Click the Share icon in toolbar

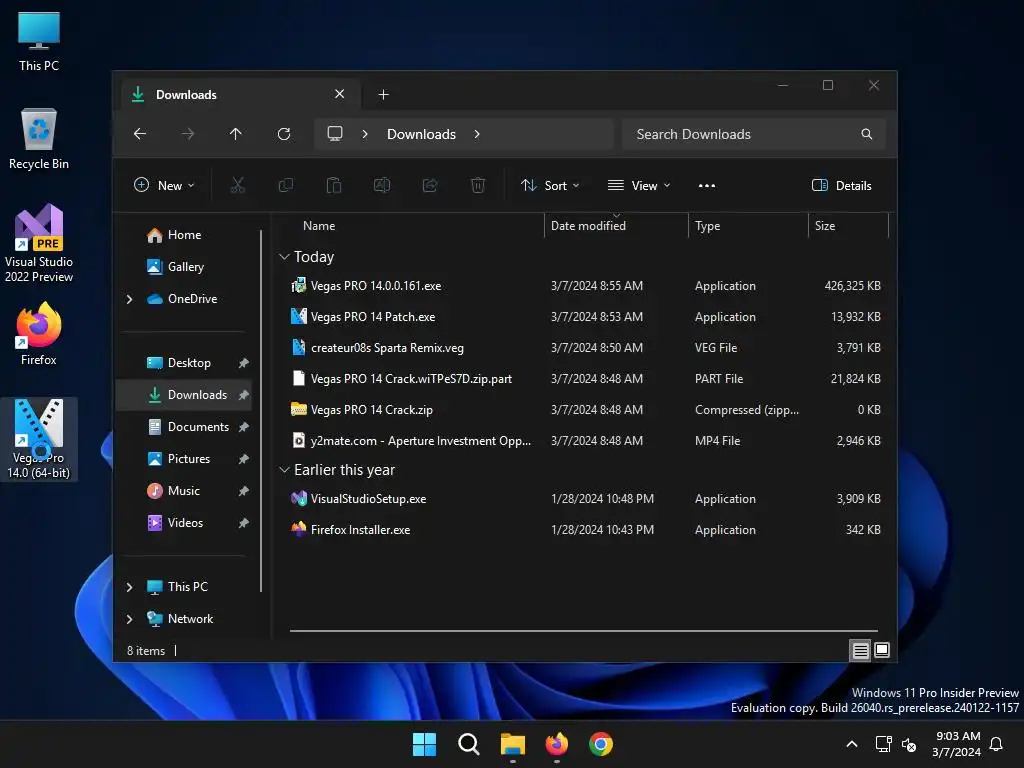430,185
